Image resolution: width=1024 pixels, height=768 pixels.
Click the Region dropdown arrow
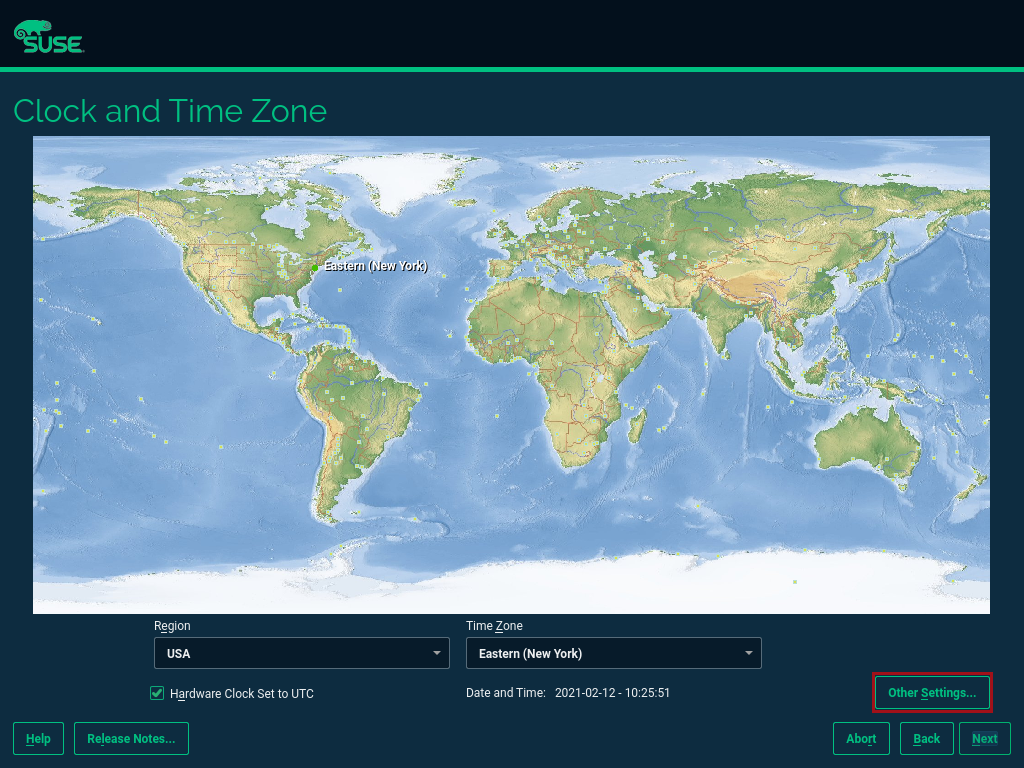pyautogui.click(x=438, y=652)
